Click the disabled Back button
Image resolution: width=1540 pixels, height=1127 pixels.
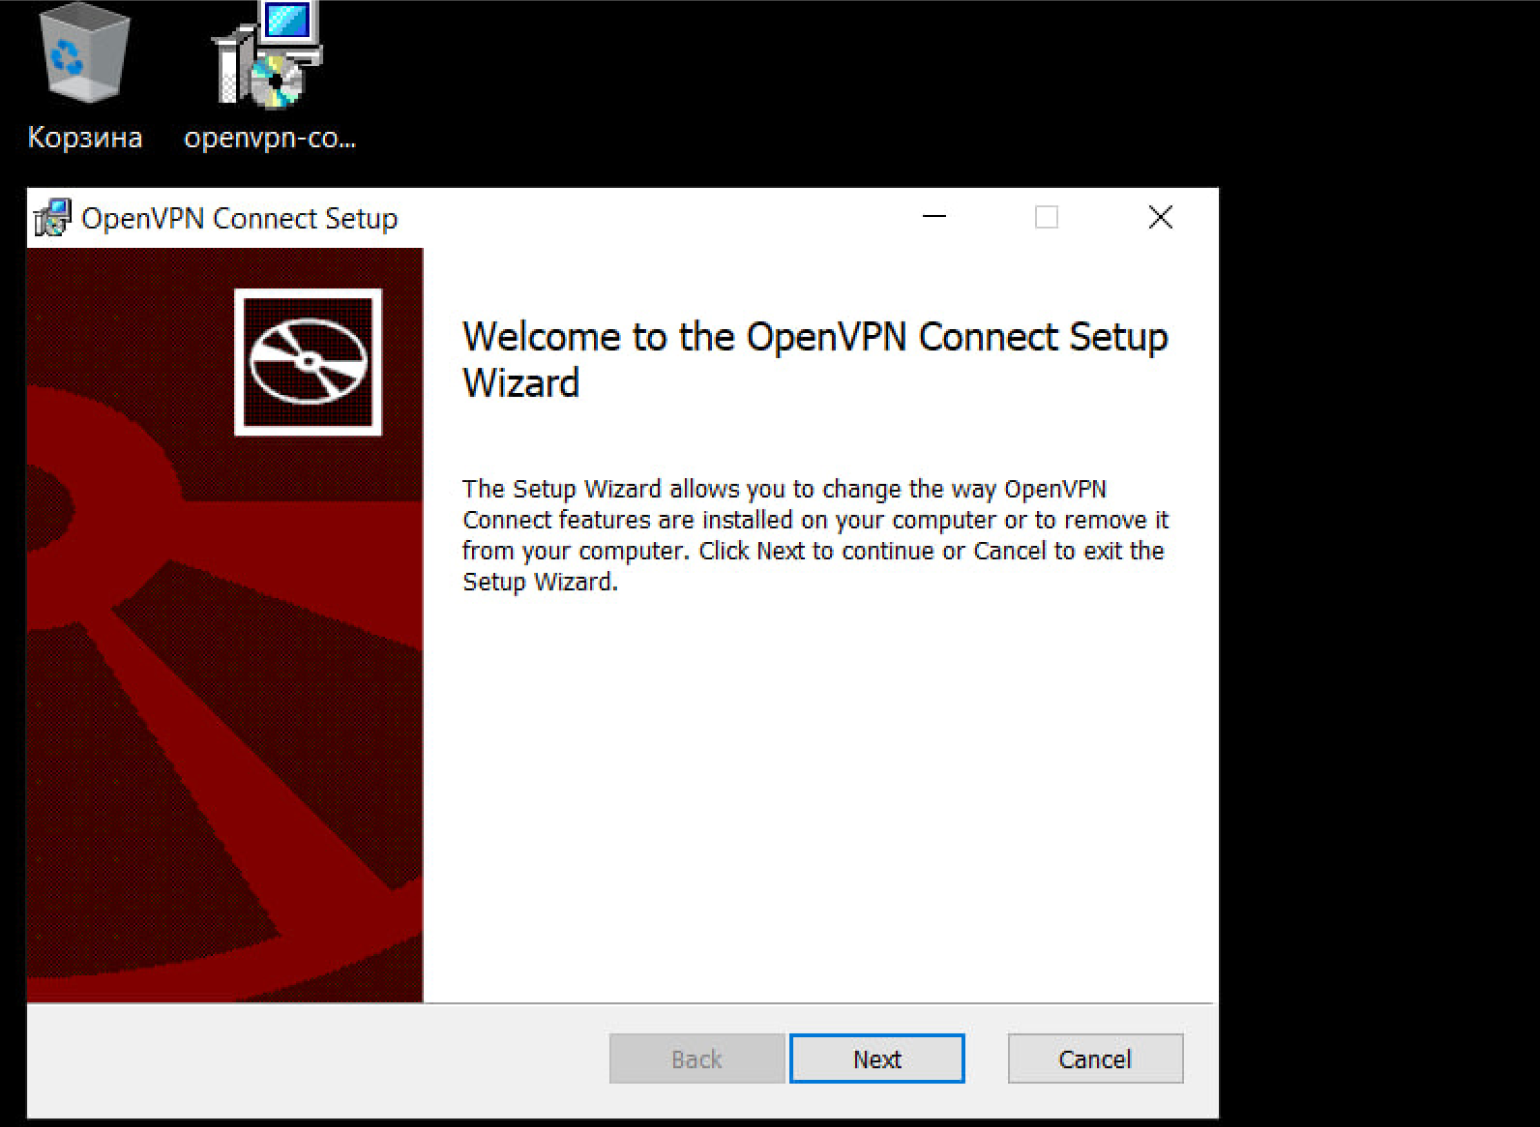[697, 1059]
